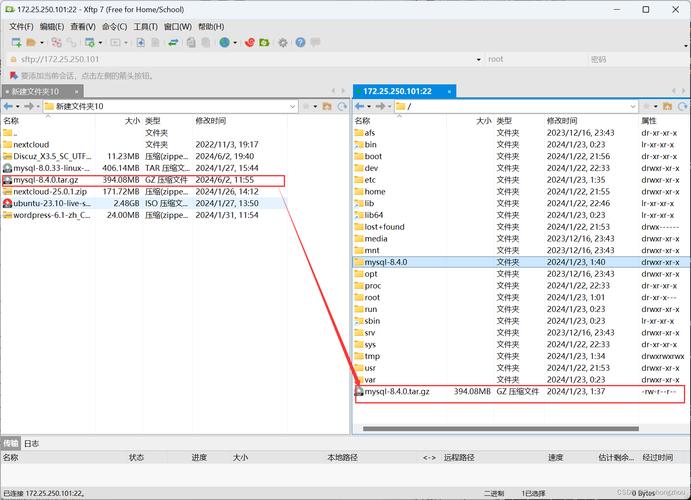Viewport: 691px width, 500px height.
Task: Select local file ubuntu-23.10-live-s...
Action: 143,204
